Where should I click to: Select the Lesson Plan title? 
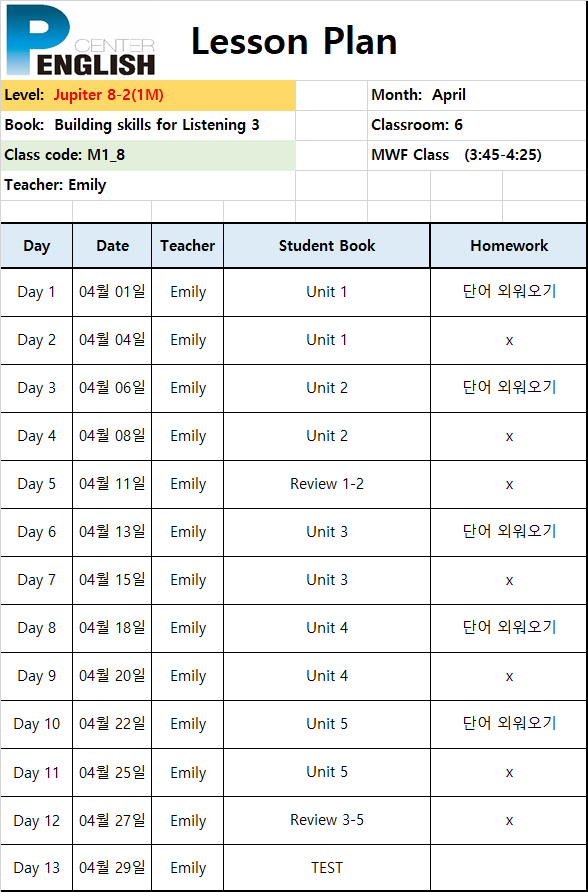coord(294,41)
